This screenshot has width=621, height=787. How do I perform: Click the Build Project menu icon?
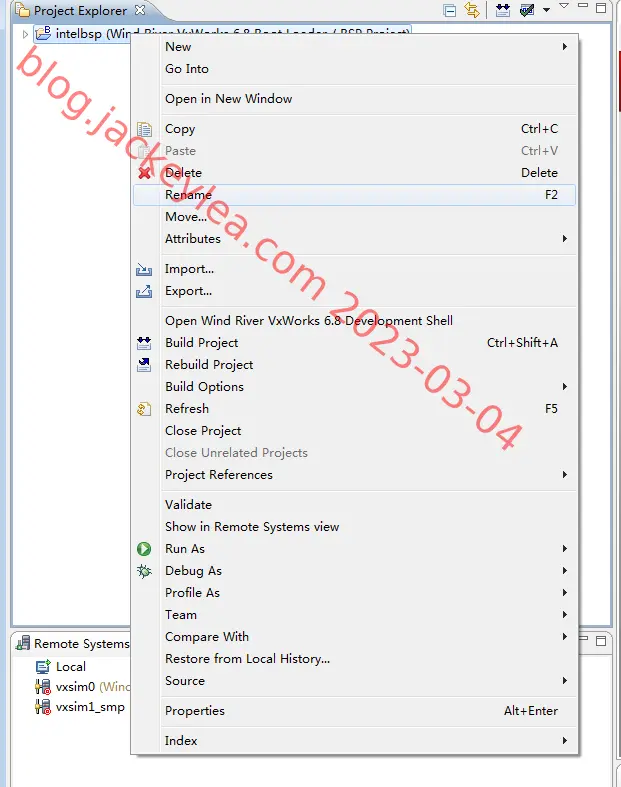(144, 343)
